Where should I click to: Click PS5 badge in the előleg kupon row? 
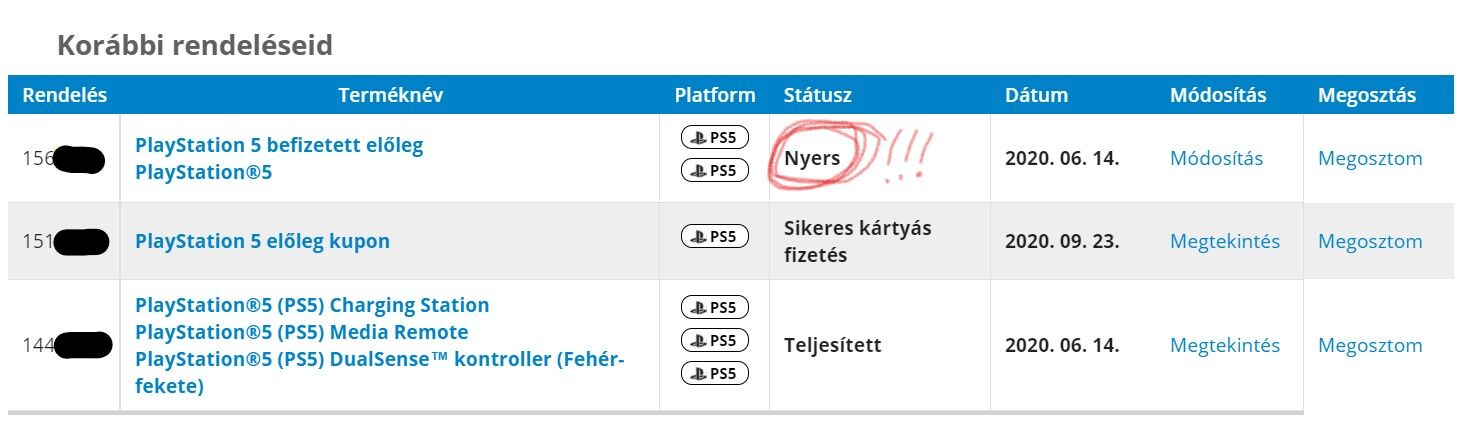point(714,237)
